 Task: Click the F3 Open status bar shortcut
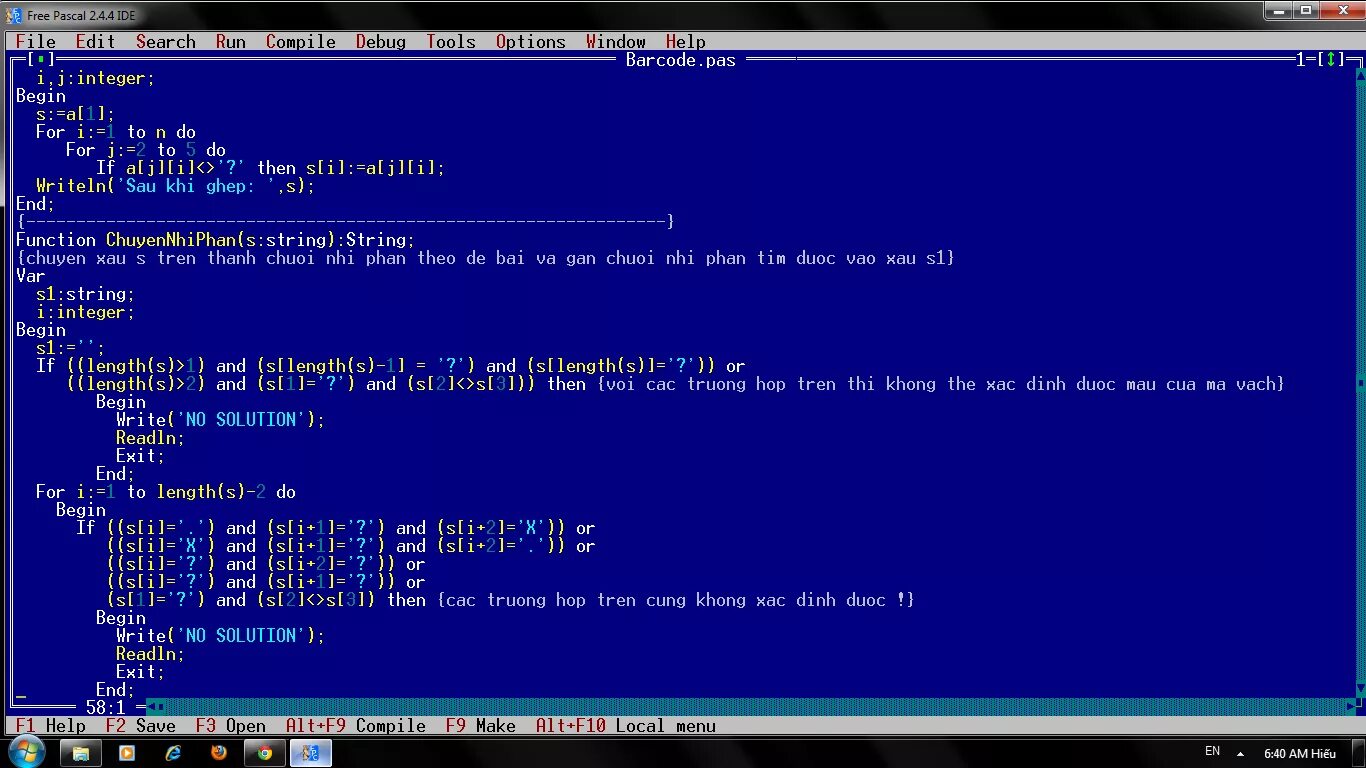231,726
